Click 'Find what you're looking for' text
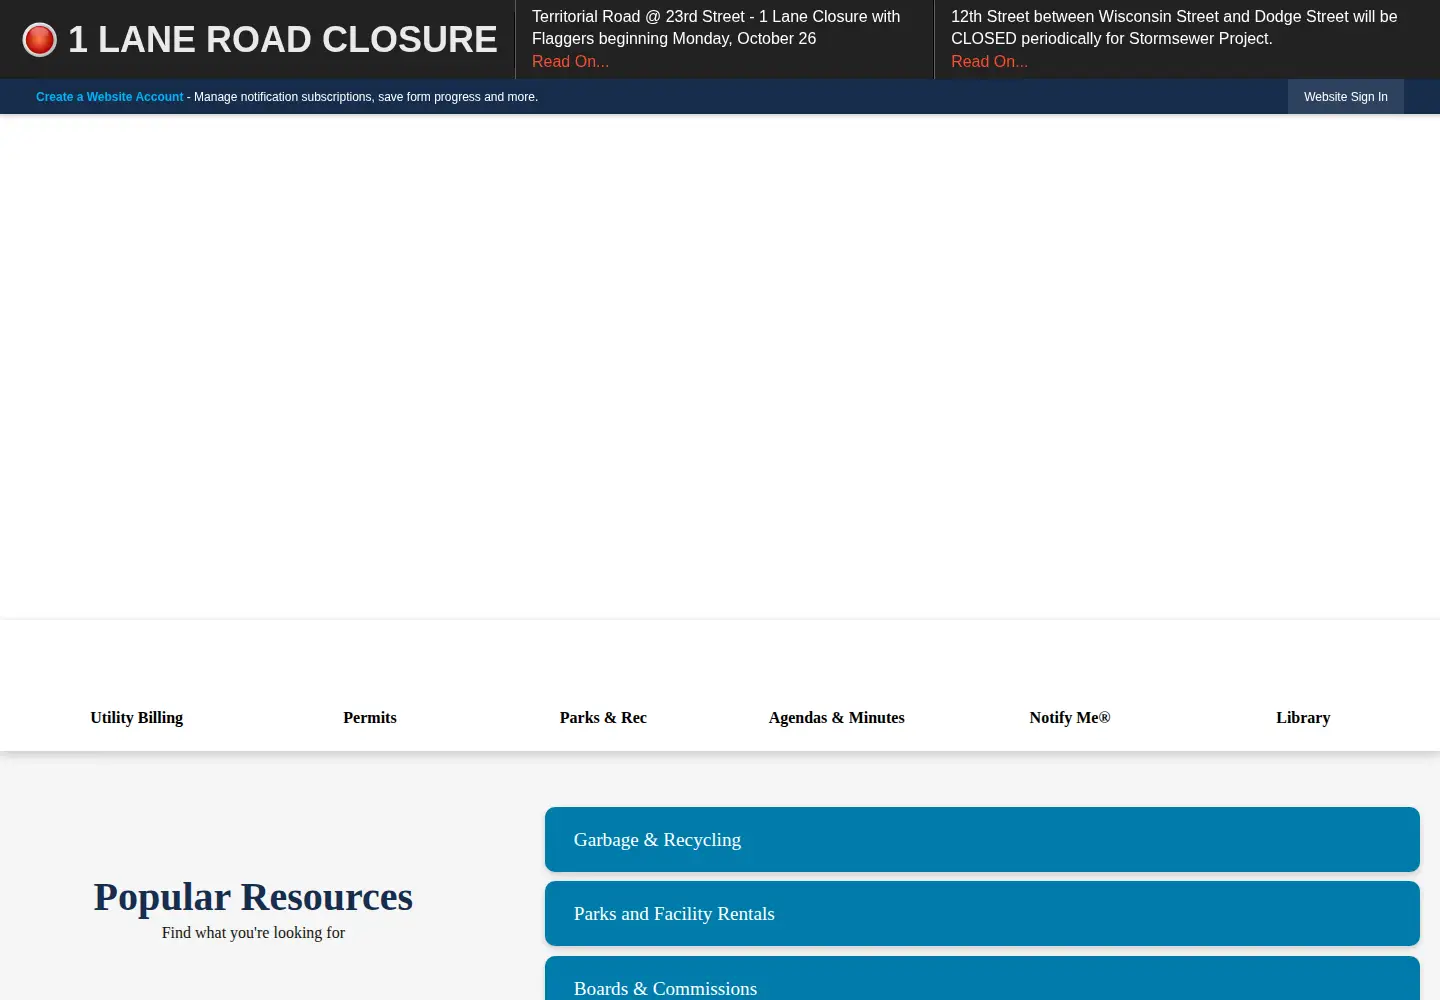 pos(253,933)
